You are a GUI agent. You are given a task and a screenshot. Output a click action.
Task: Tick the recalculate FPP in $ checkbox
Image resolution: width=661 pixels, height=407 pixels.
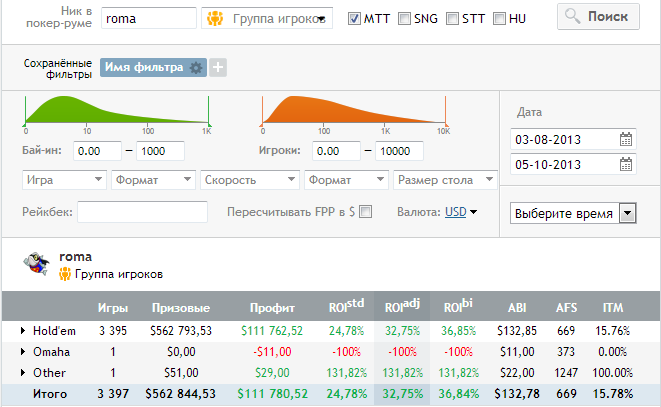click(x=365, y=211)
